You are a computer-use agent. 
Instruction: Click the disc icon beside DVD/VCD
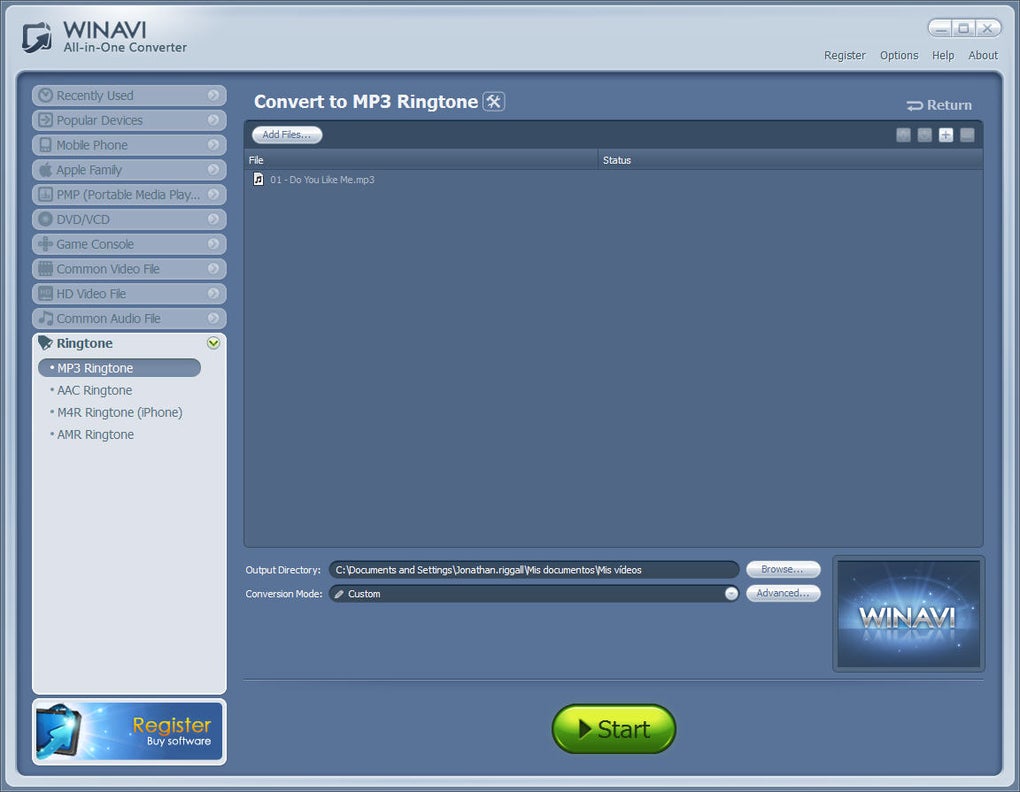pyautogui.click(x=45, y=218)
